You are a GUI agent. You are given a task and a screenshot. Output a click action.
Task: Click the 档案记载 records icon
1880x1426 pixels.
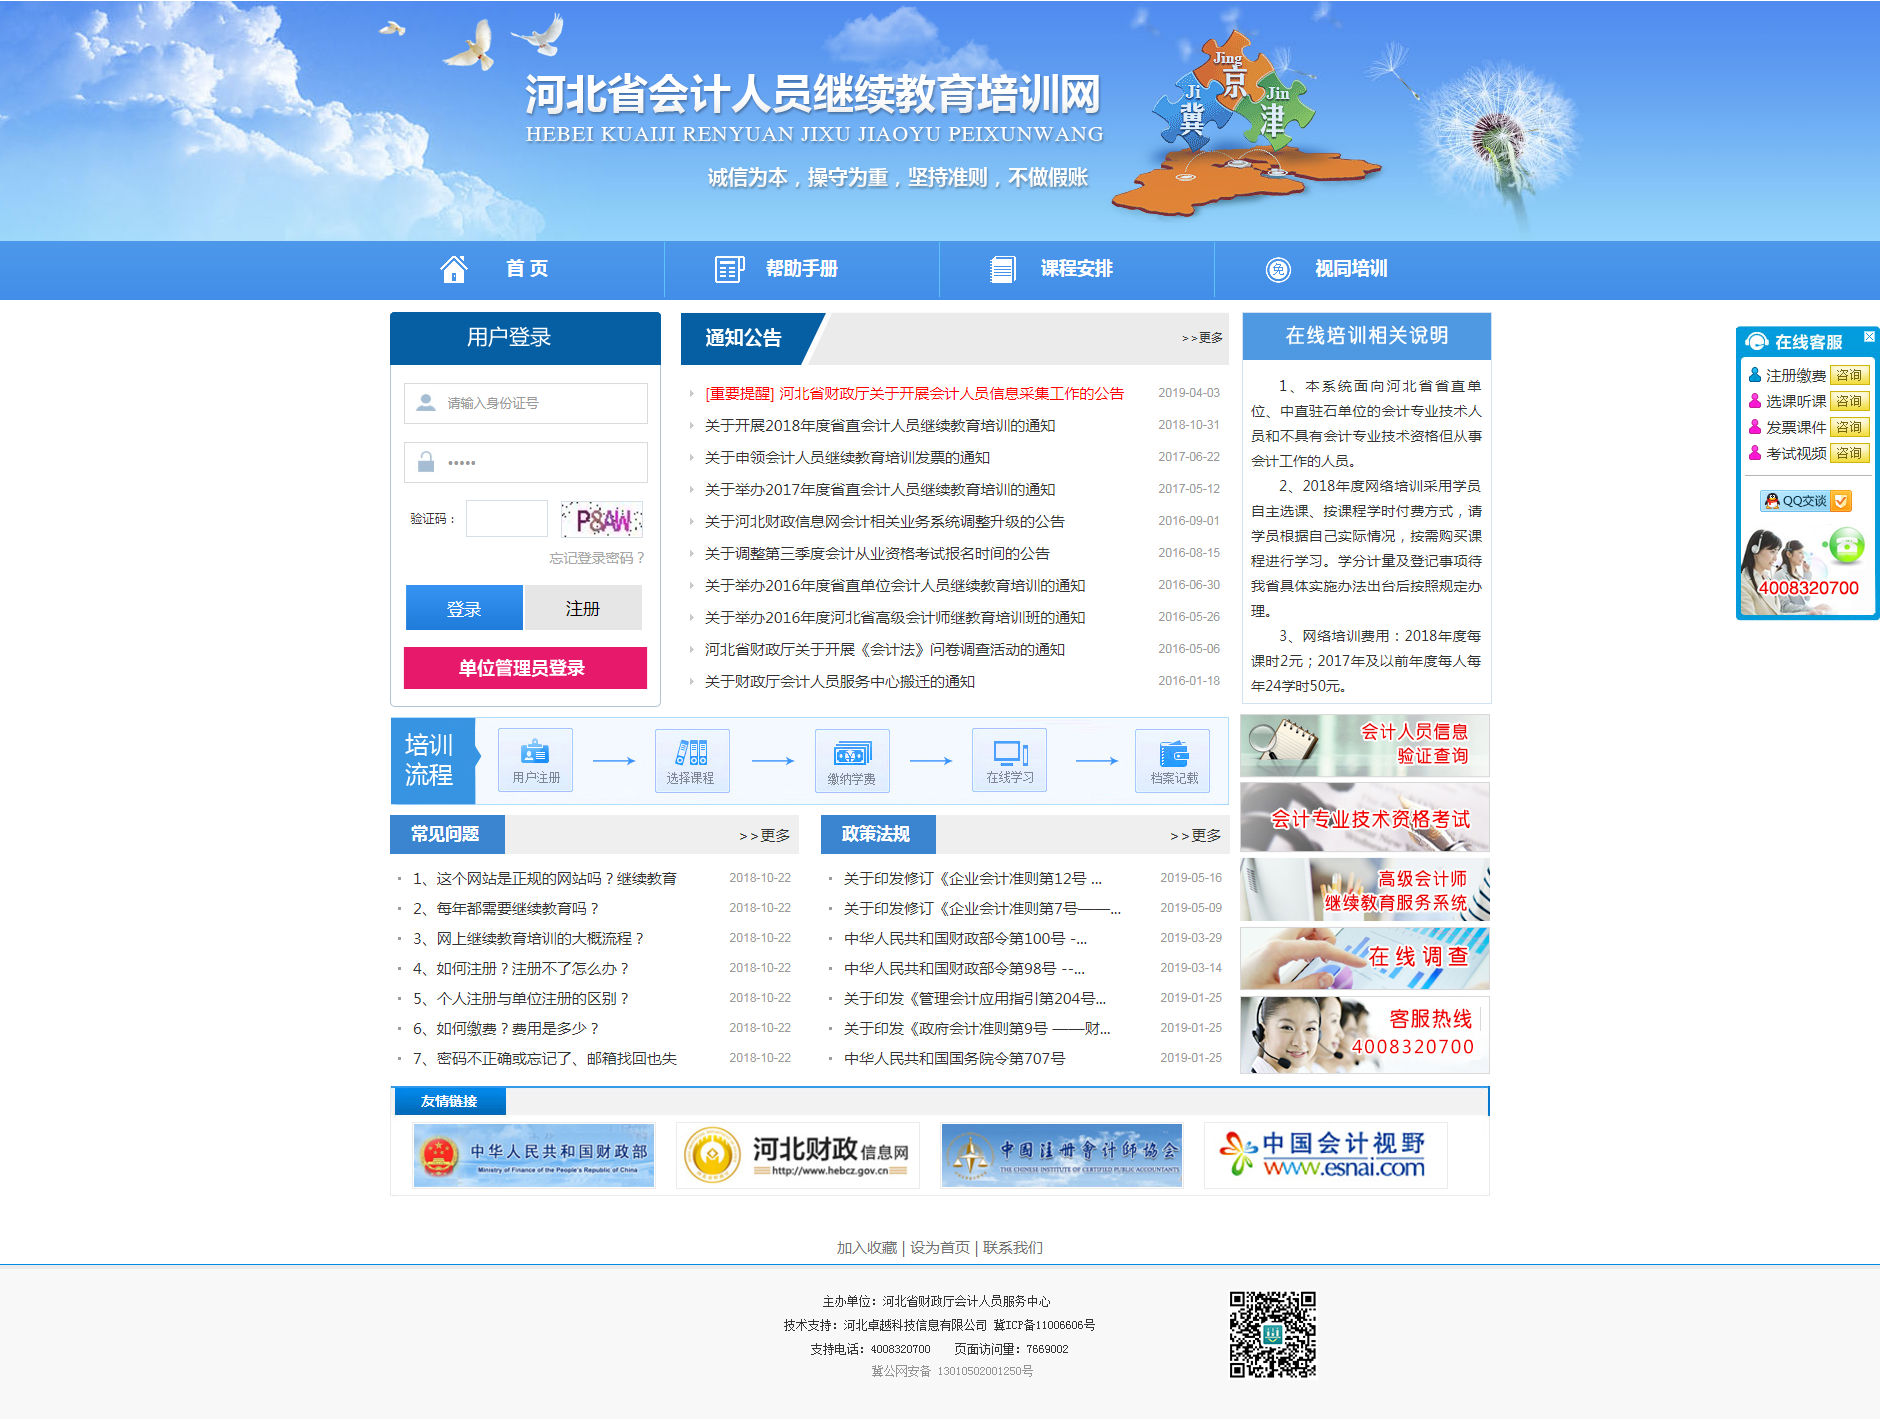click(1173, 754)
